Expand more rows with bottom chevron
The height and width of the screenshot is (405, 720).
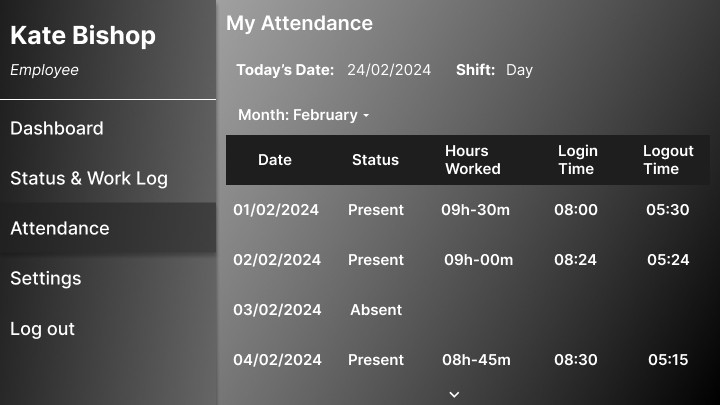coord(454,394)
